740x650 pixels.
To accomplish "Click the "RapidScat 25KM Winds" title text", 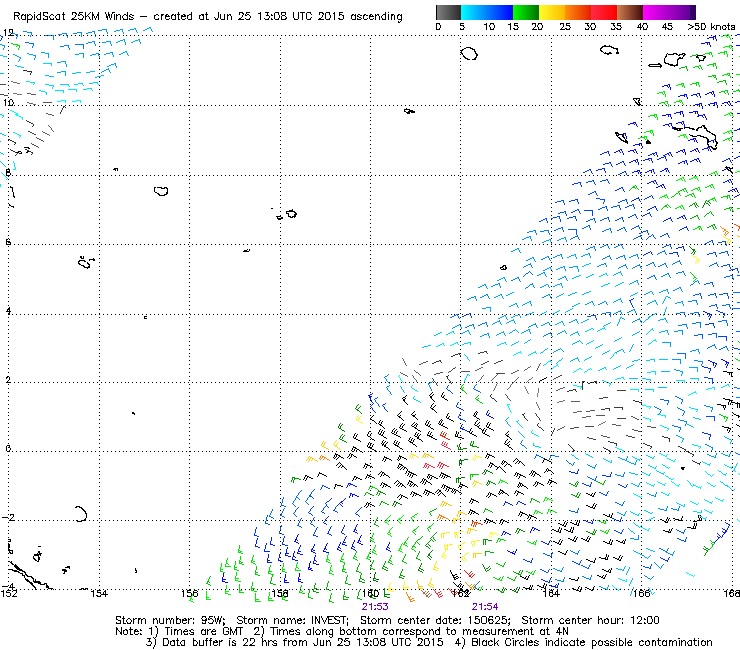I will (74, 17).
